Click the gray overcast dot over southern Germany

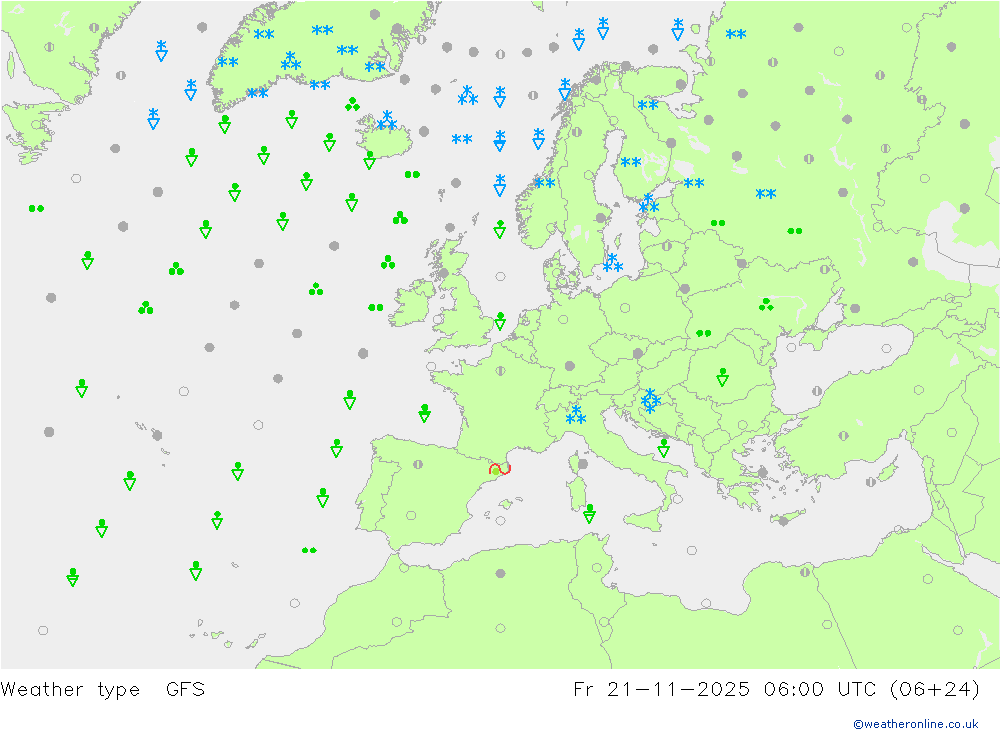(x=570, y=366)
